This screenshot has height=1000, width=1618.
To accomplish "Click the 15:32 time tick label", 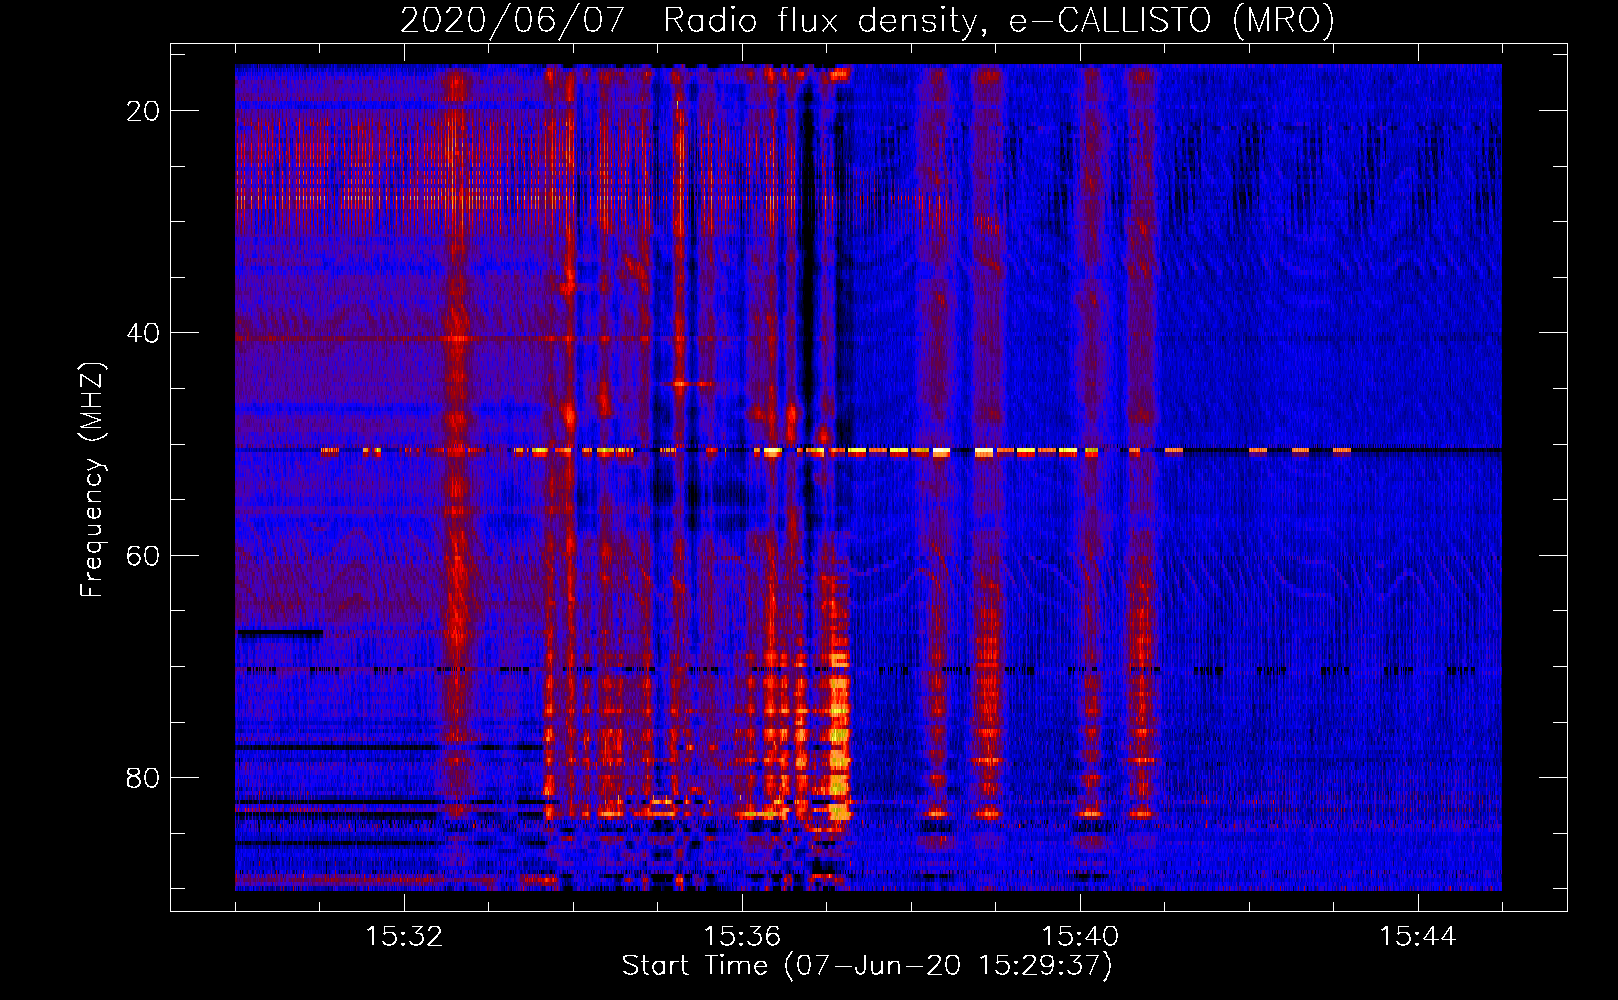I will (x=404, y=937).
